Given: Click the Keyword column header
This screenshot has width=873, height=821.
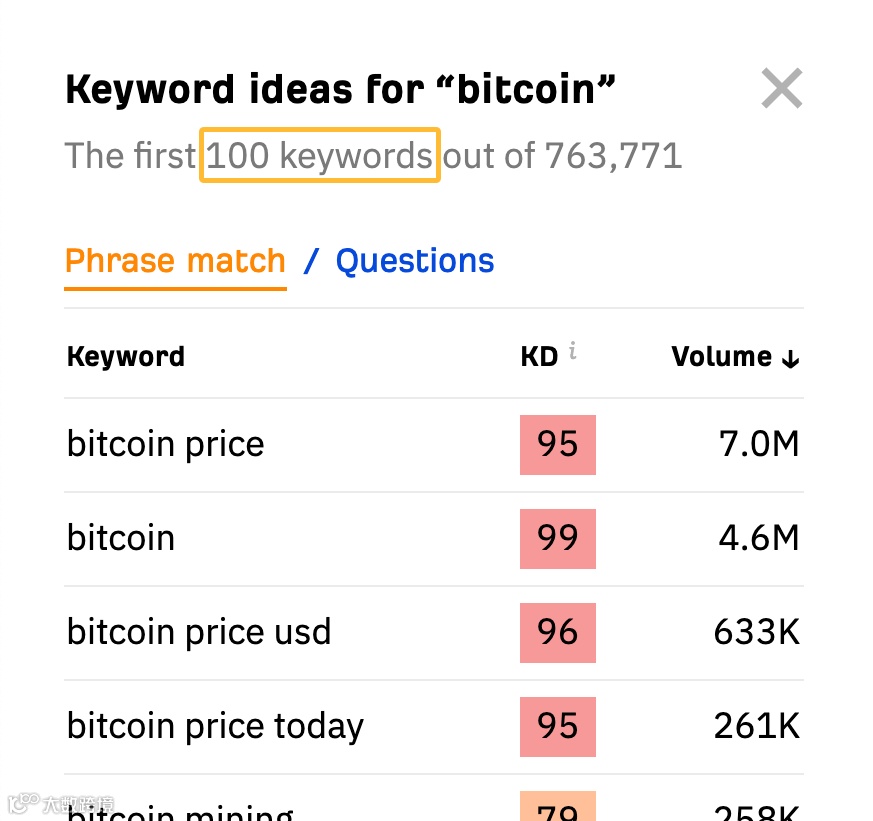Looking at the screenshot, I should pyautogui.click(x=125, y=356).
